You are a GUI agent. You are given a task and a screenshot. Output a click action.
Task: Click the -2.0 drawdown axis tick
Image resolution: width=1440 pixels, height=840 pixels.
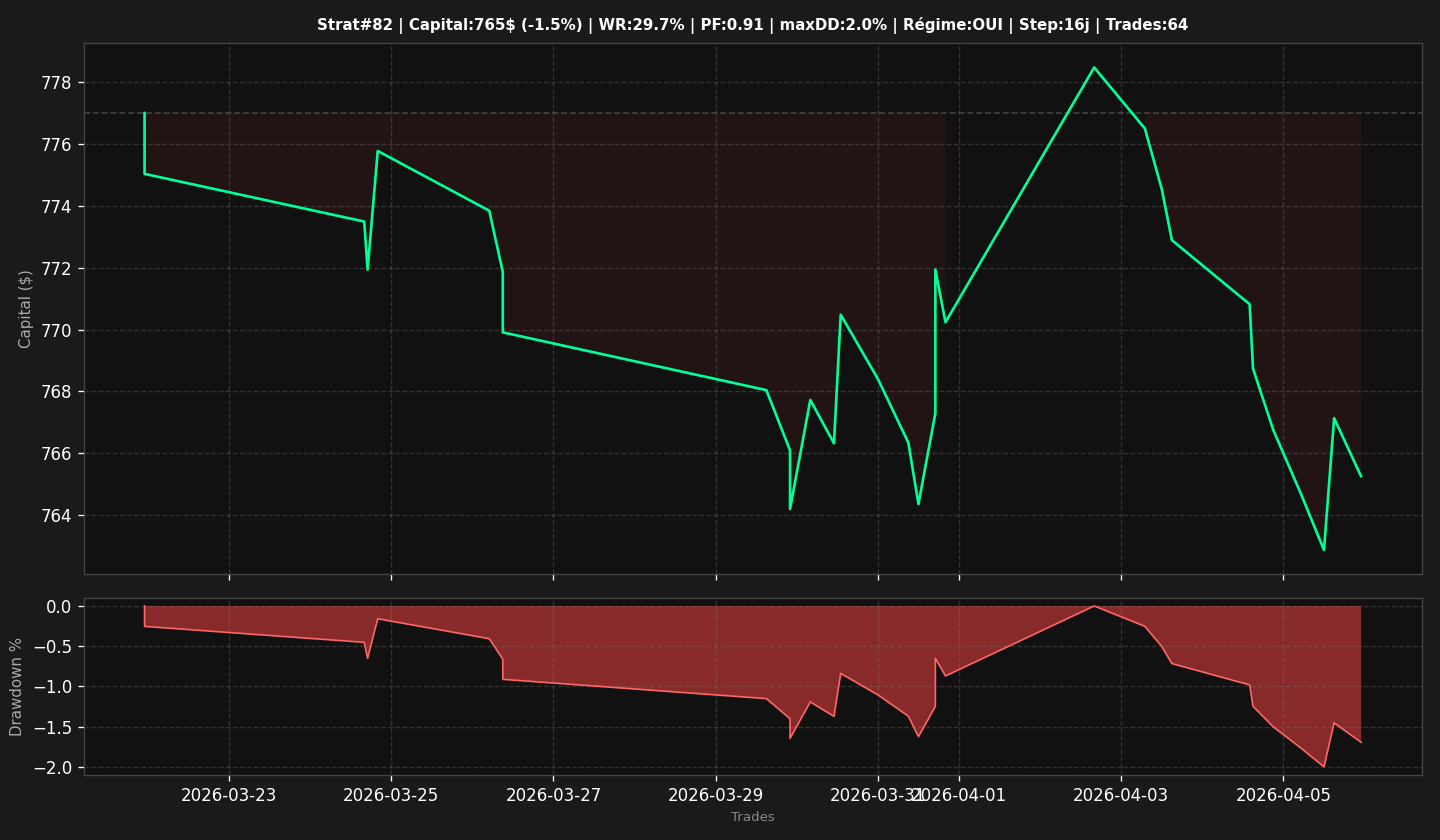53,768
